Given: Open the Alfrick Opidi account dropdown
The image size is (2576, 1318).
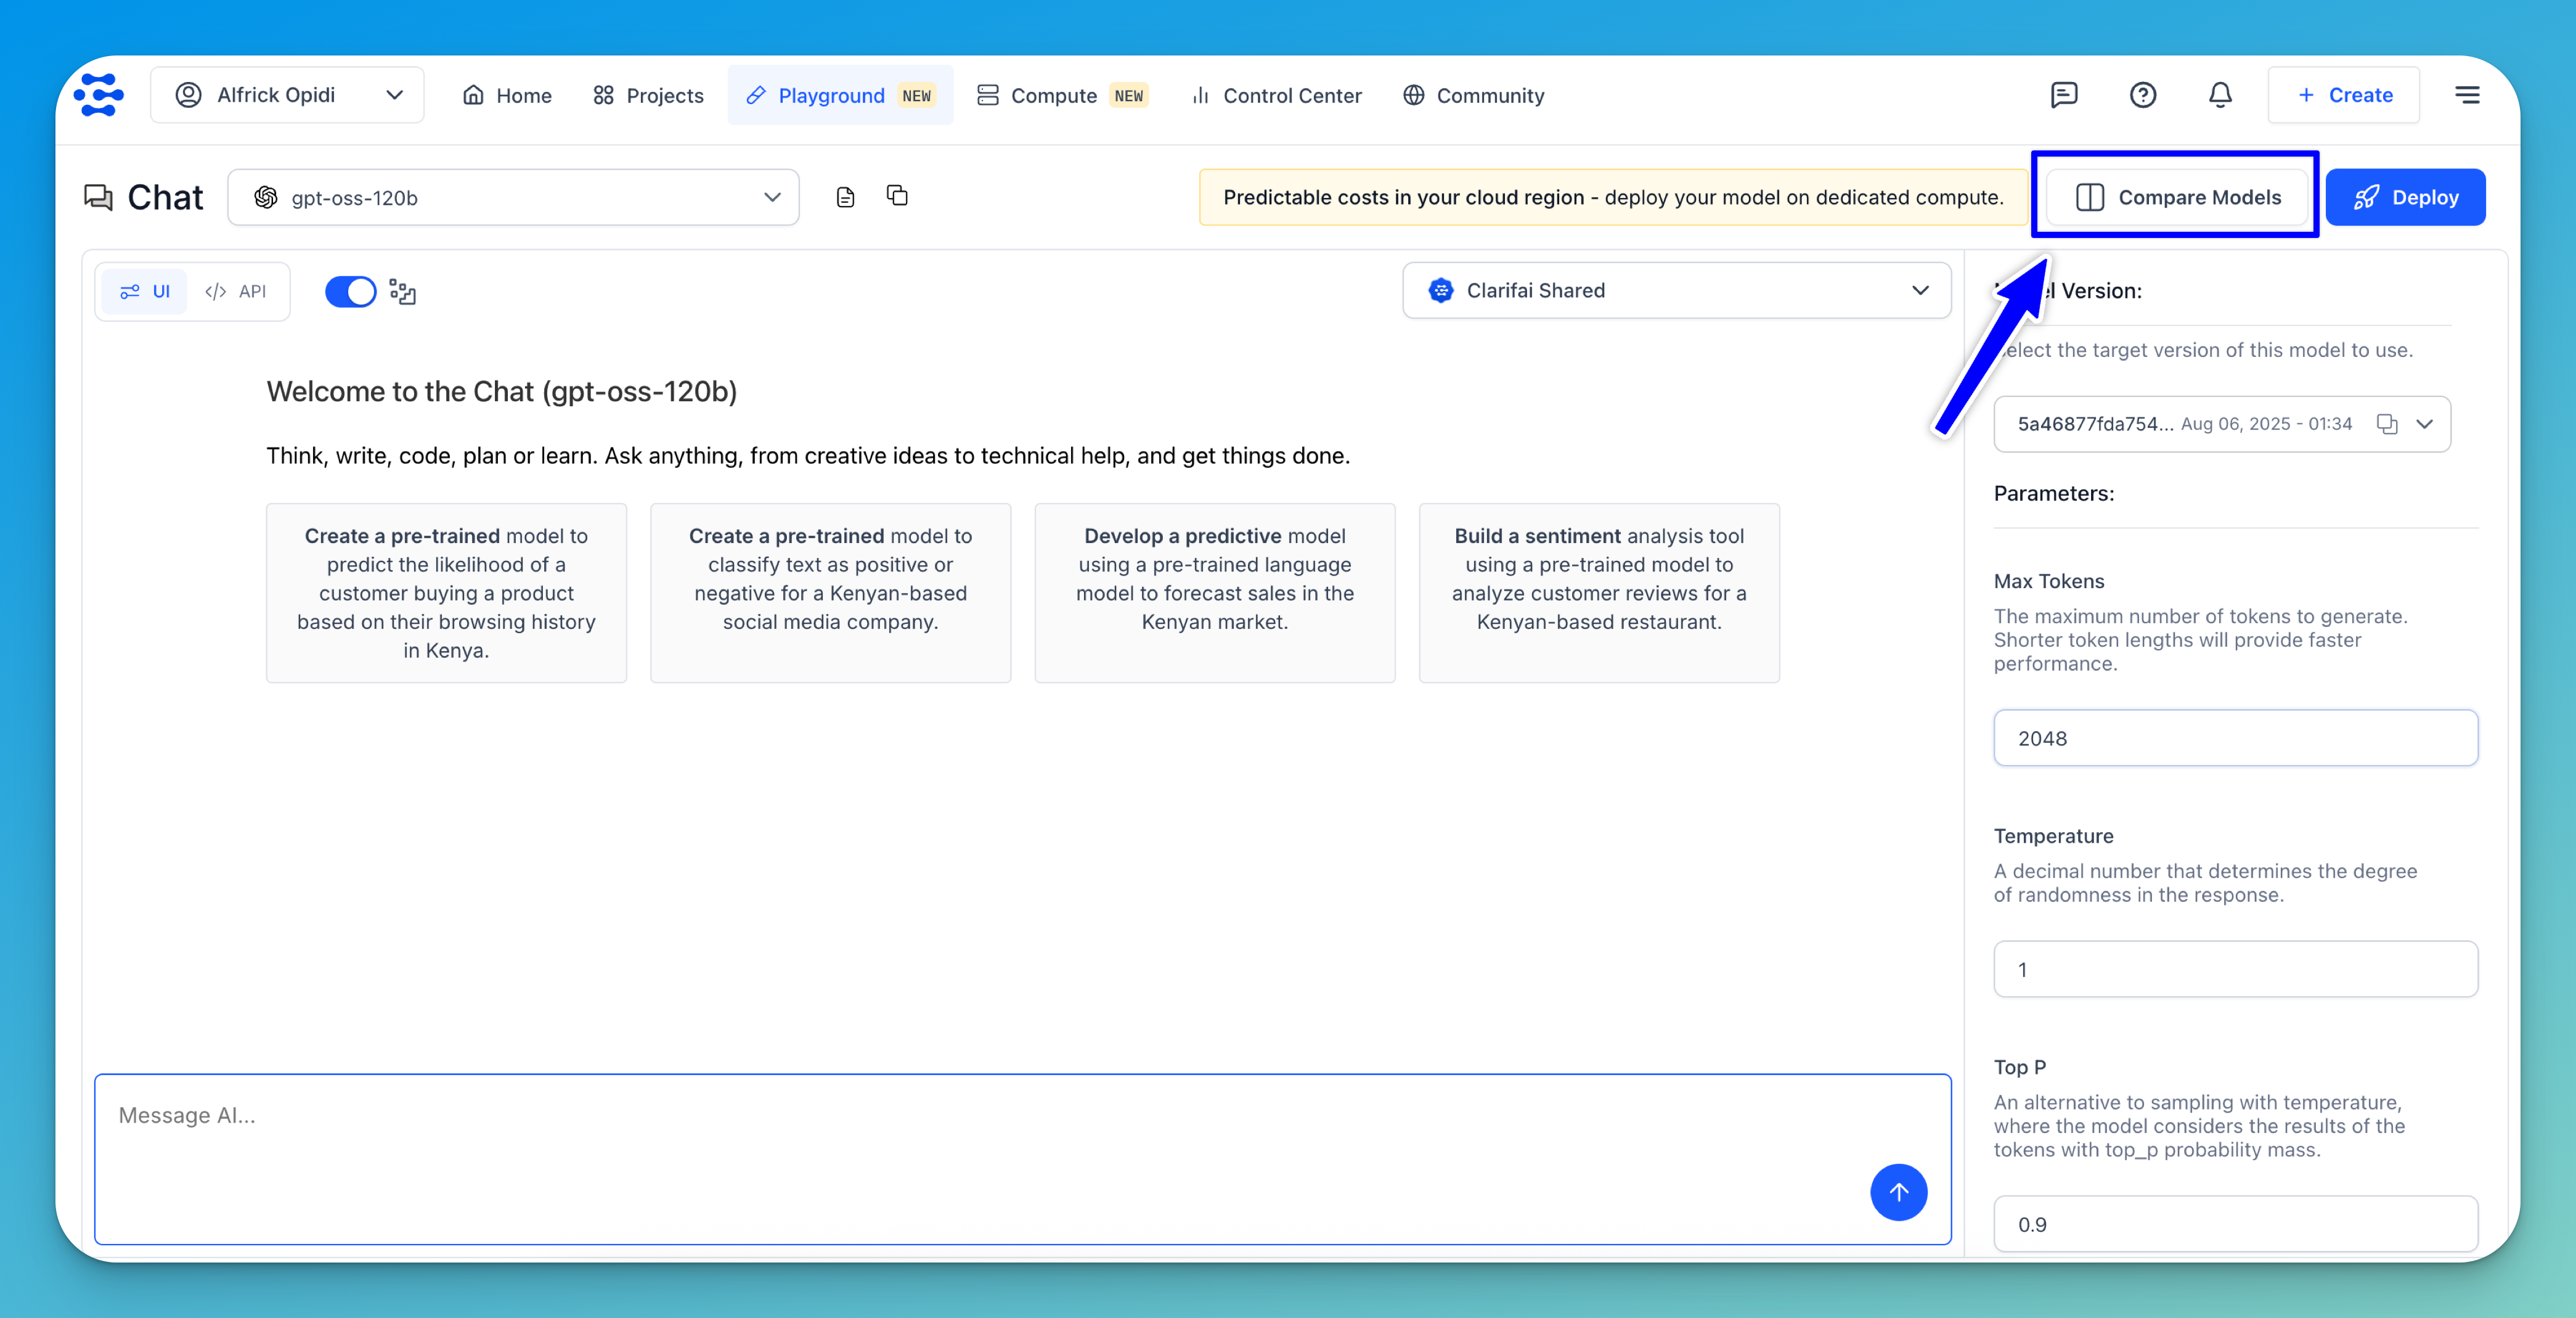Looking at the screenshot, I should coord(287,95).
